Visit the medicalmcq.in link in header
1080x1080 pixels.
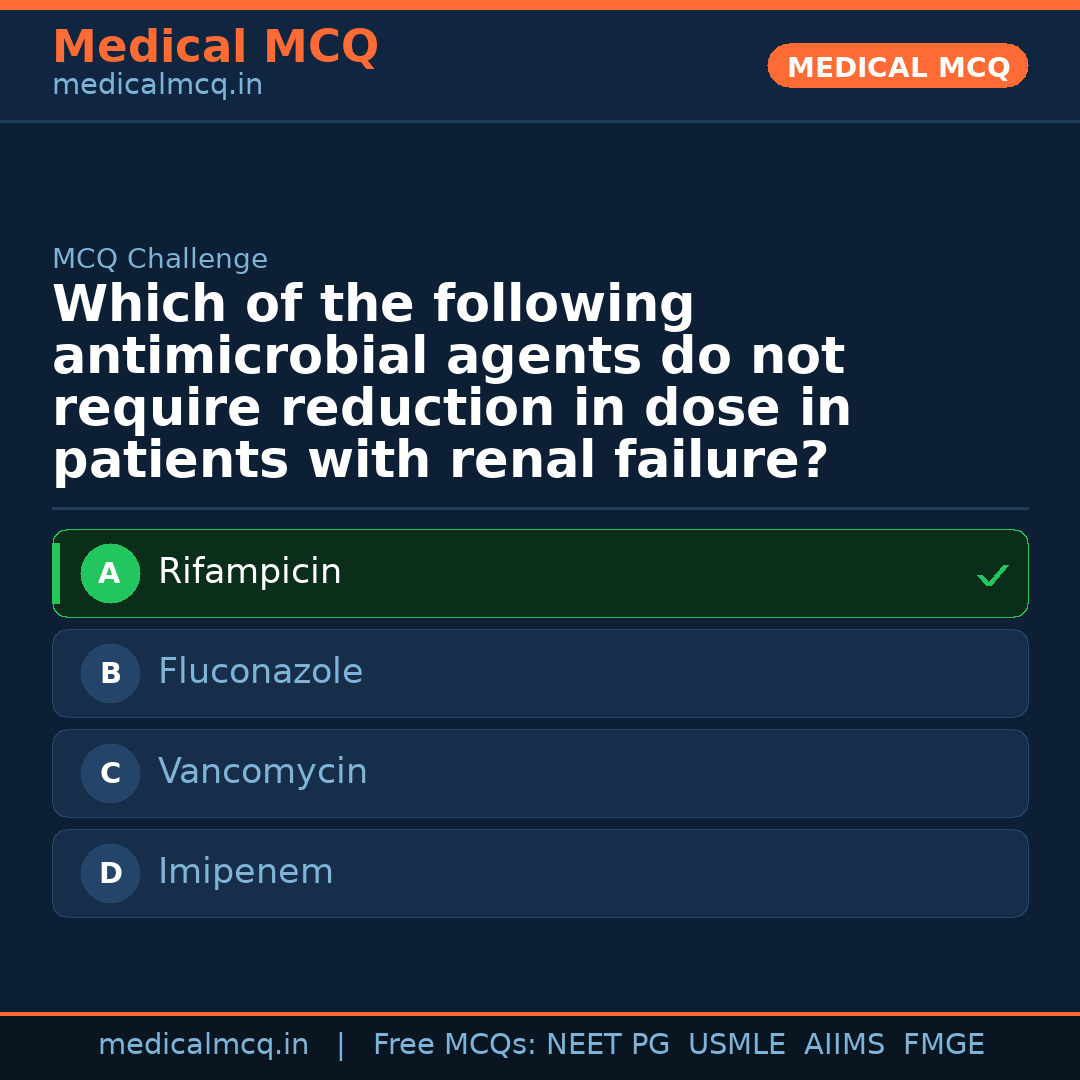(x=157, y=86)
